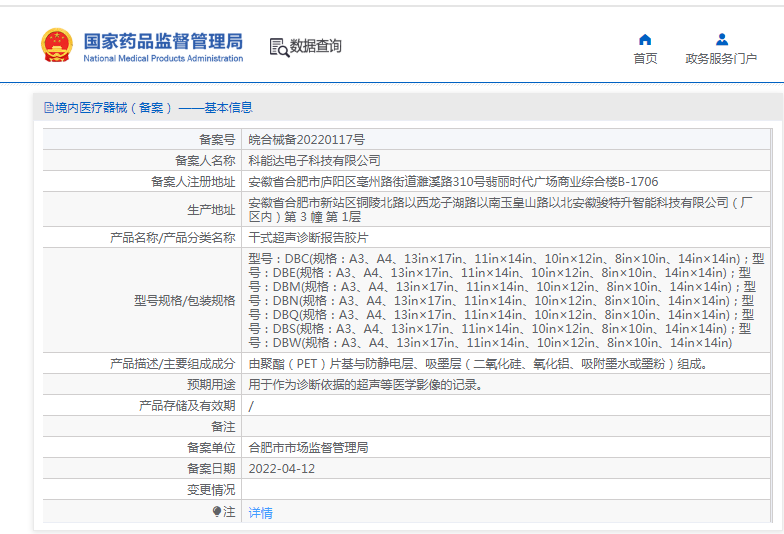This screenshot has height=534, width=784.
Task: Open the 政务服务门户 navigation item
Action: click(x=721, y=59)
